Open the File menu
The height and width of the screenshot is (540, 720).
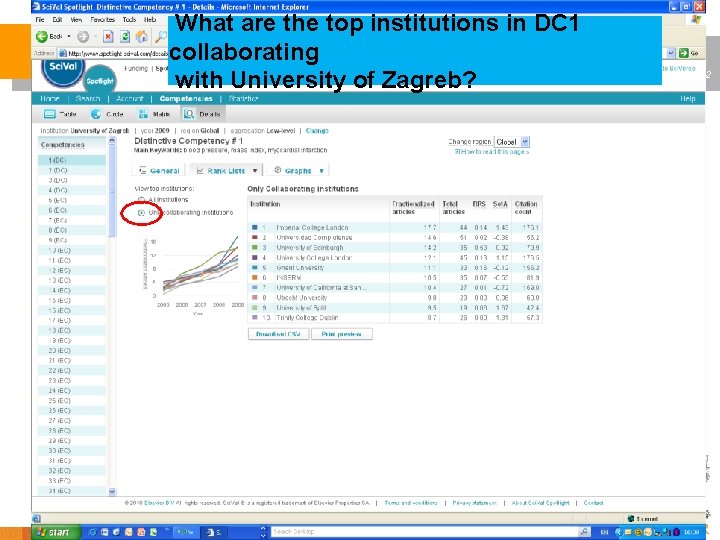[x=40, y=20]
